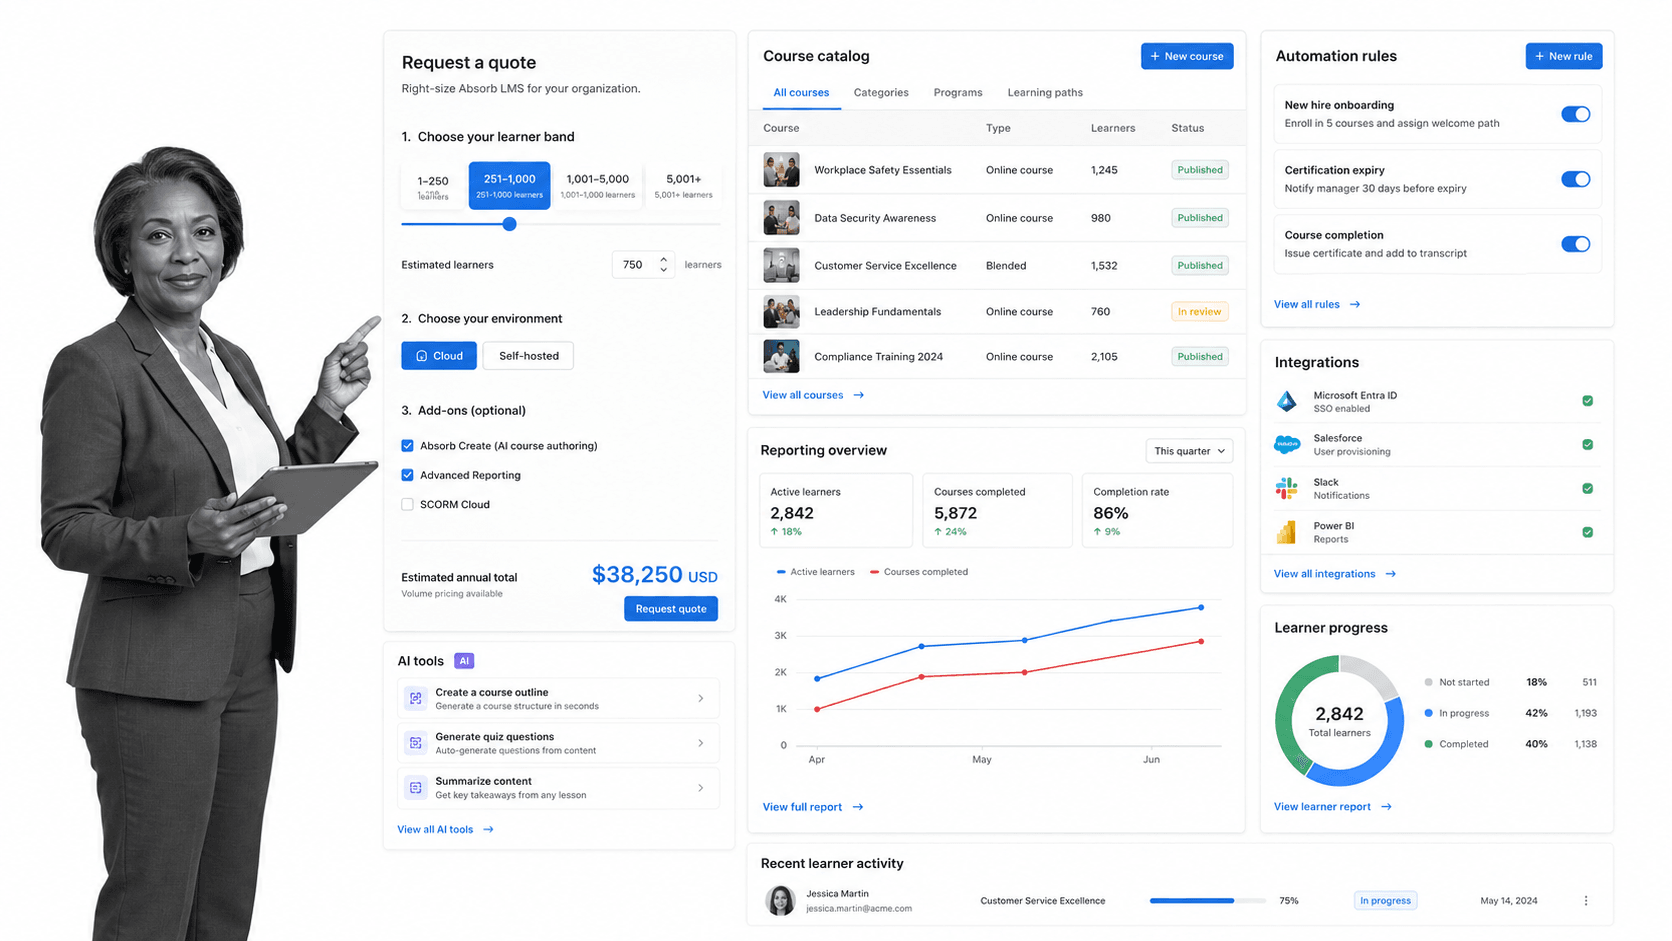The height and width of the screenshot is (941, 1672).
Task: Turn off the Course completion rule
Action: (x=1575, y=244)
